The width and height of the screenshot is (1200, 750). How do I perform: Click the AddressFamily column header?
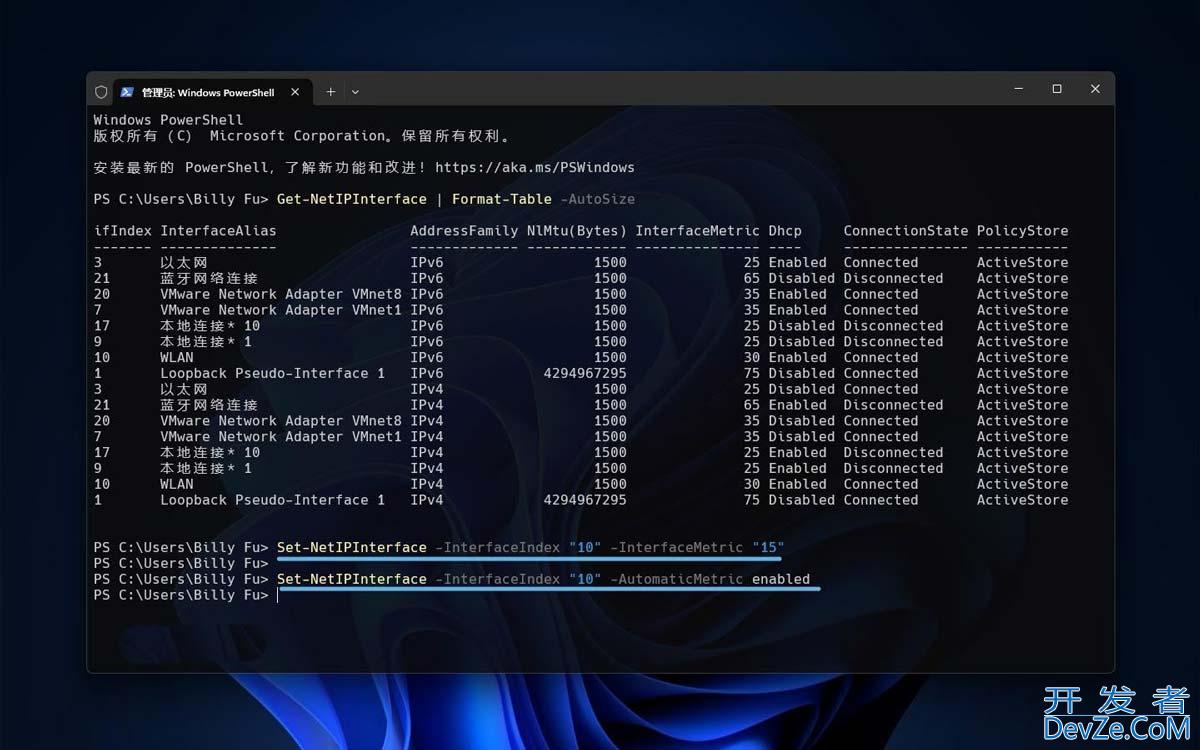pyautogui.click(x=464, y=231)
